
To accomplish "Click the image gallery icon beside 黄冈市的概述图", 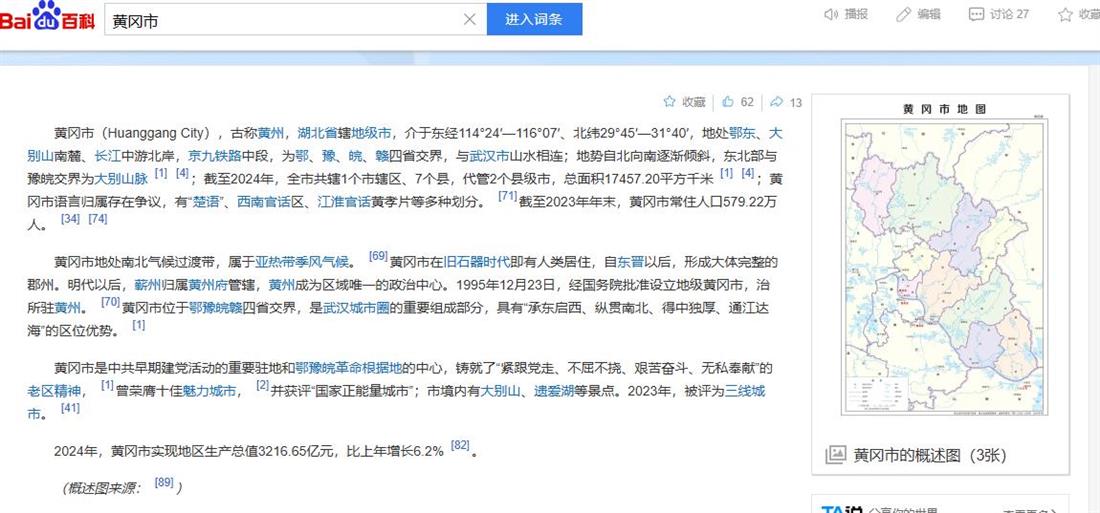I will [835, 455].
